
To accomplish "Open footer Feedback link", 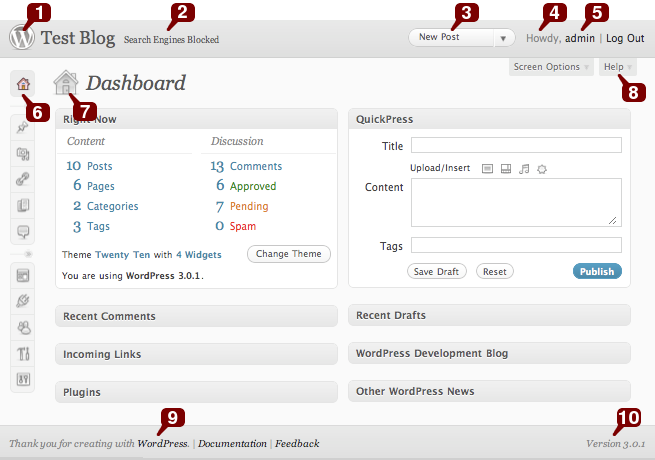I will tap(297, 444).
